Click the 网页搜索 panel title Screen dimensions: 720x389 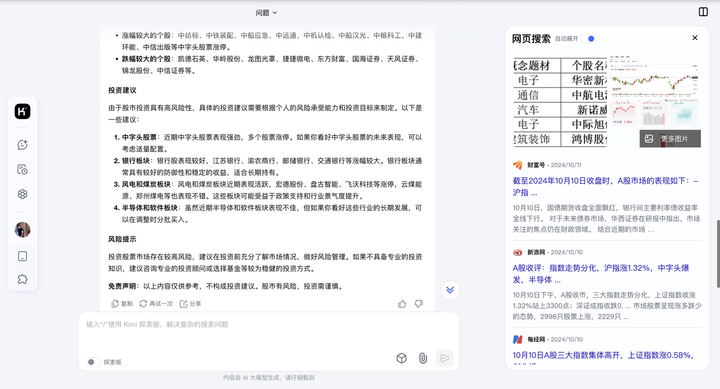tap(531, 39)
